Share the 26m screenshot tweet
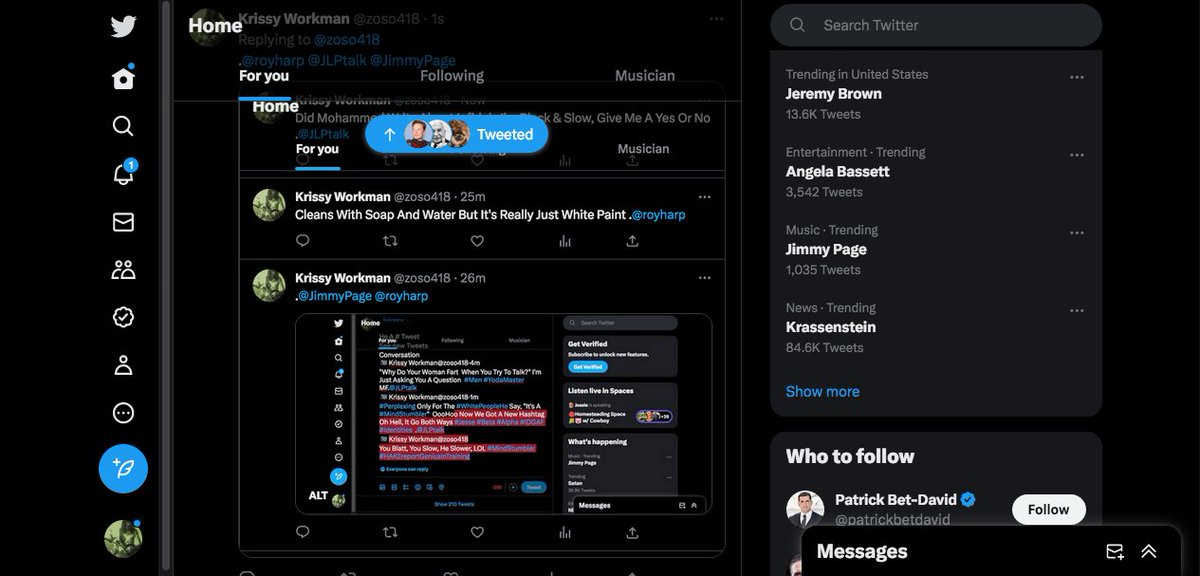Viewport: 1200px width, 576px height. tap(632, 532)
